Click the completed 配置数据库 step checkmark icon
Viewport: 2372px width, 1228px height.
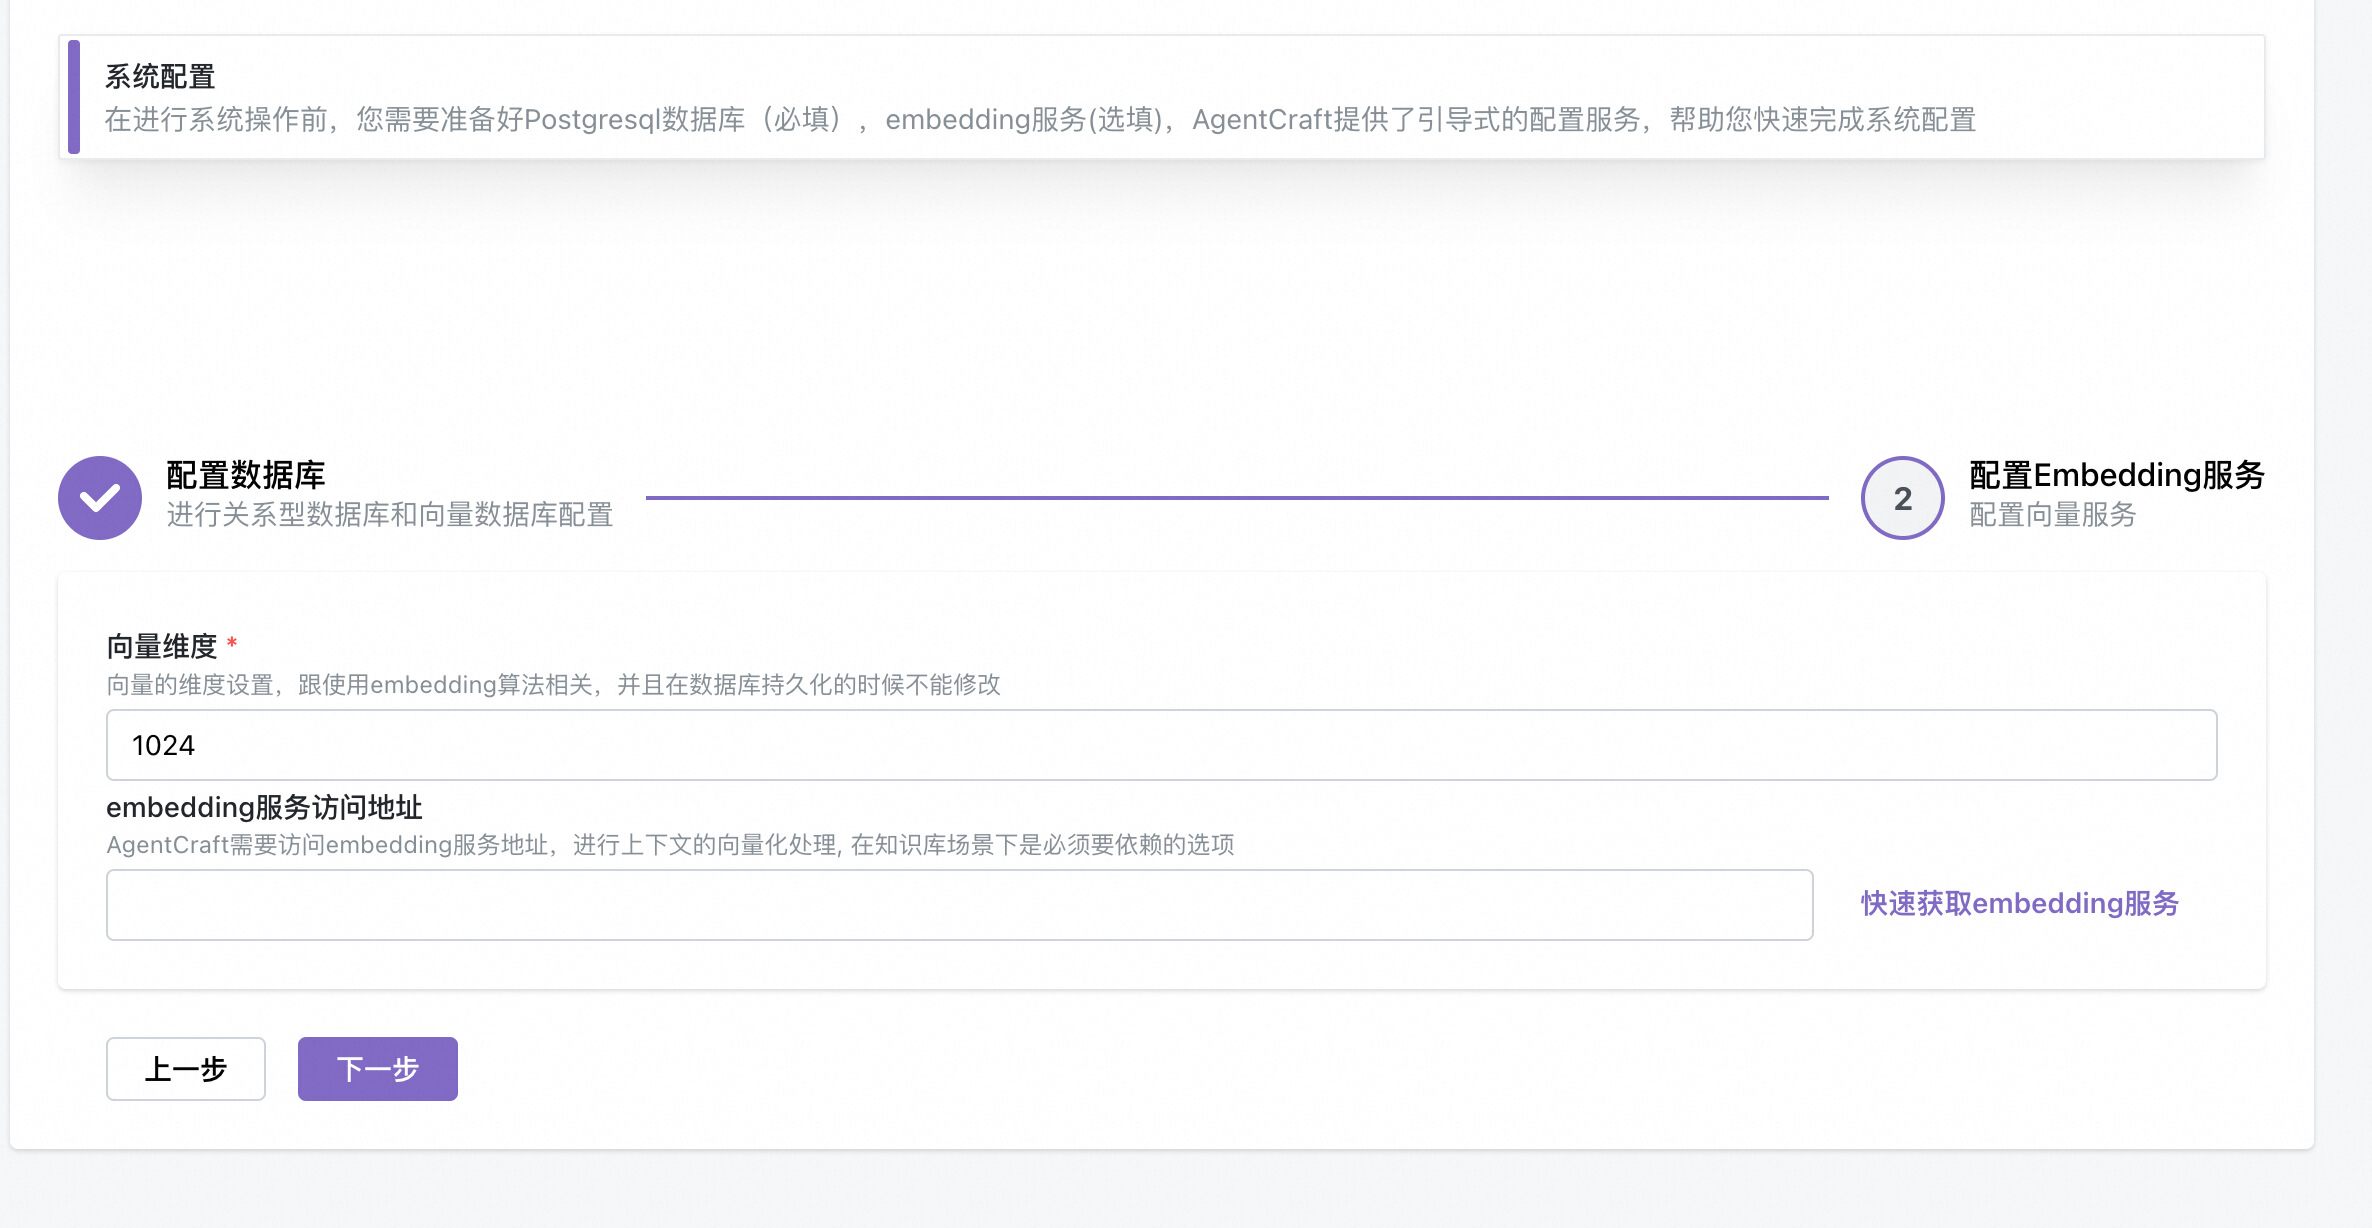[100, 498]
